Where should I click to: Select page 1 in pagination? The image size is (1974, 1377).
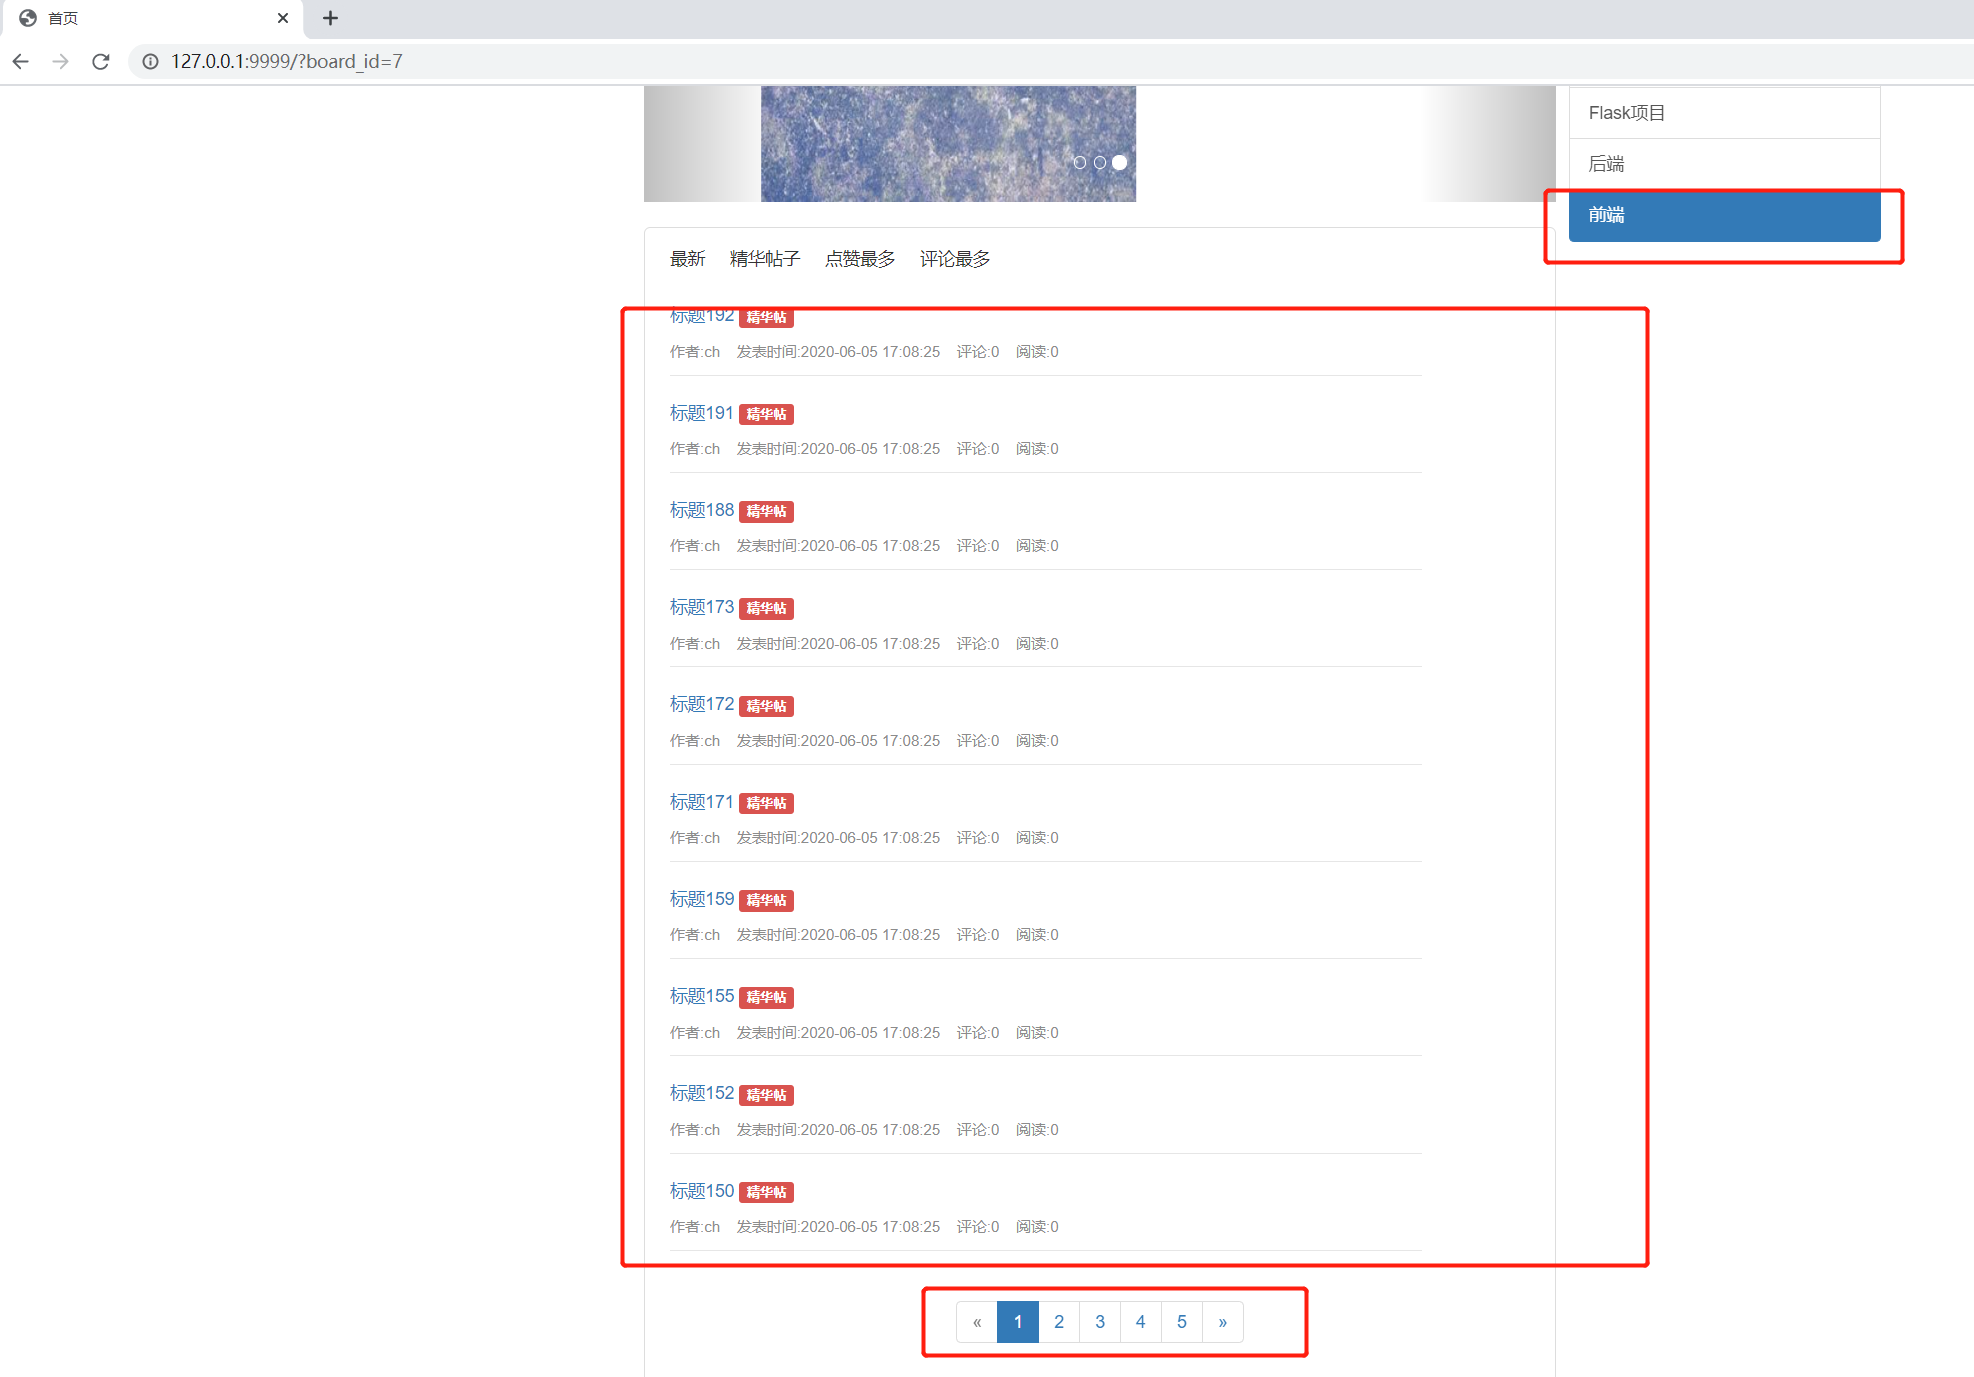[1018, 1322]
